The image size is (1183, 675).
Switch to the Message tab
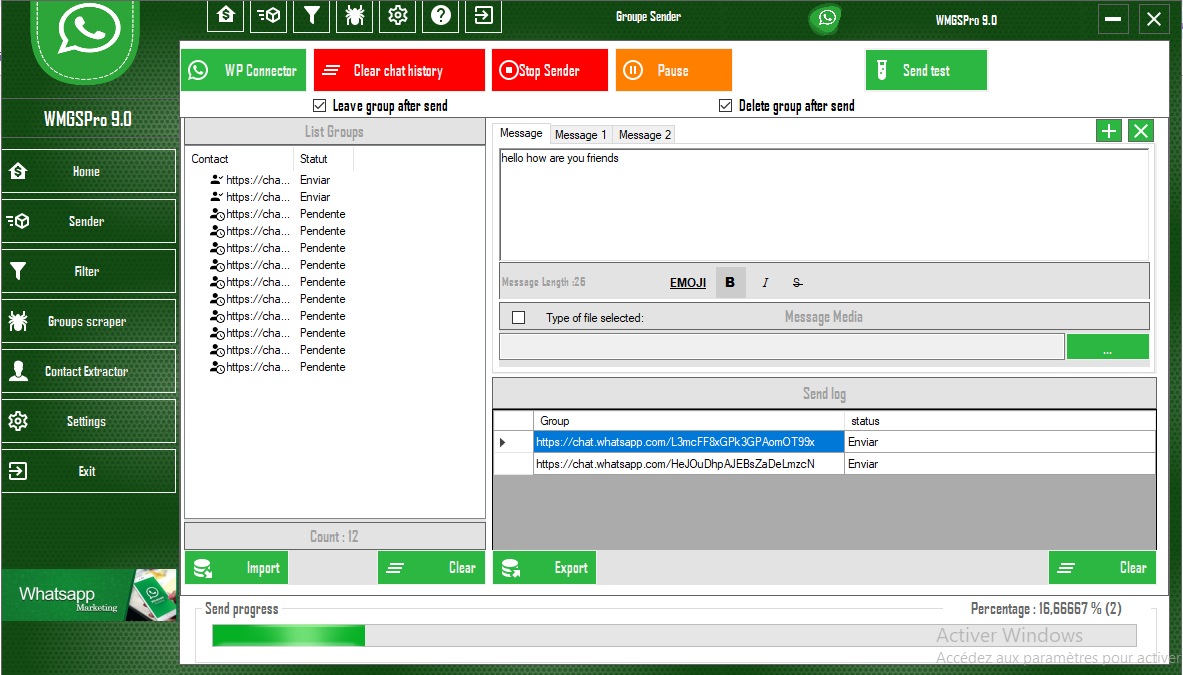pos(521,133)
